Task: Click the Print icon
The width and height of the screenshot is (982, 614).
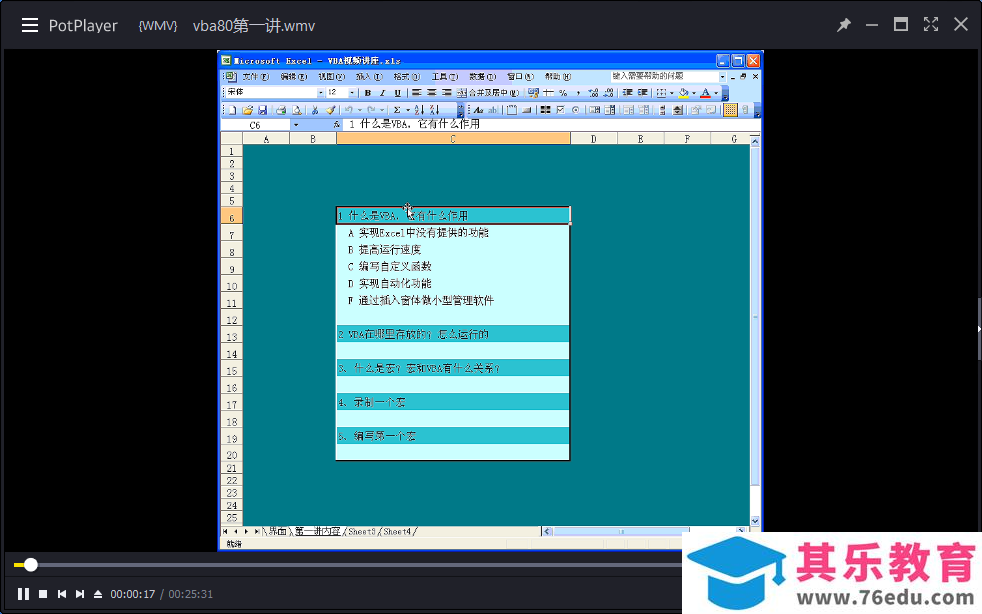Action: tap(281, 110)
